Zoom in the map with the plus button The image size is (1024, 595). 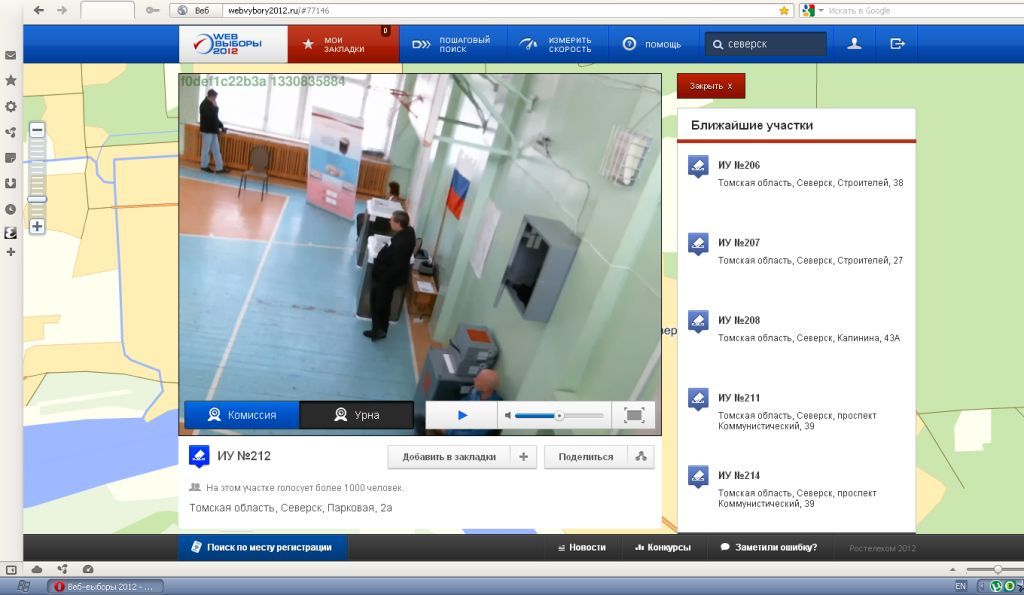[x=37, y=227]
